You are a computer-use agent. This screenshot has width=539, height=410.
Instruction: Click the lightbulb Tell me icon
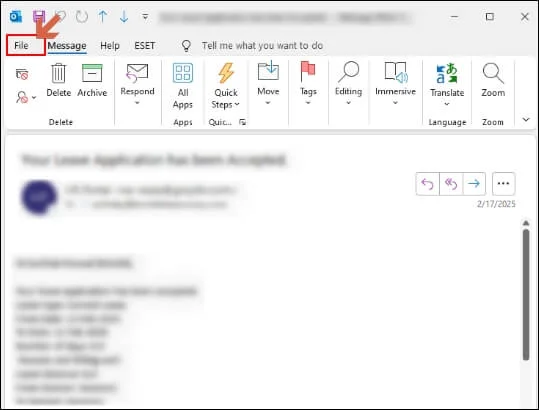coord(186,46)
